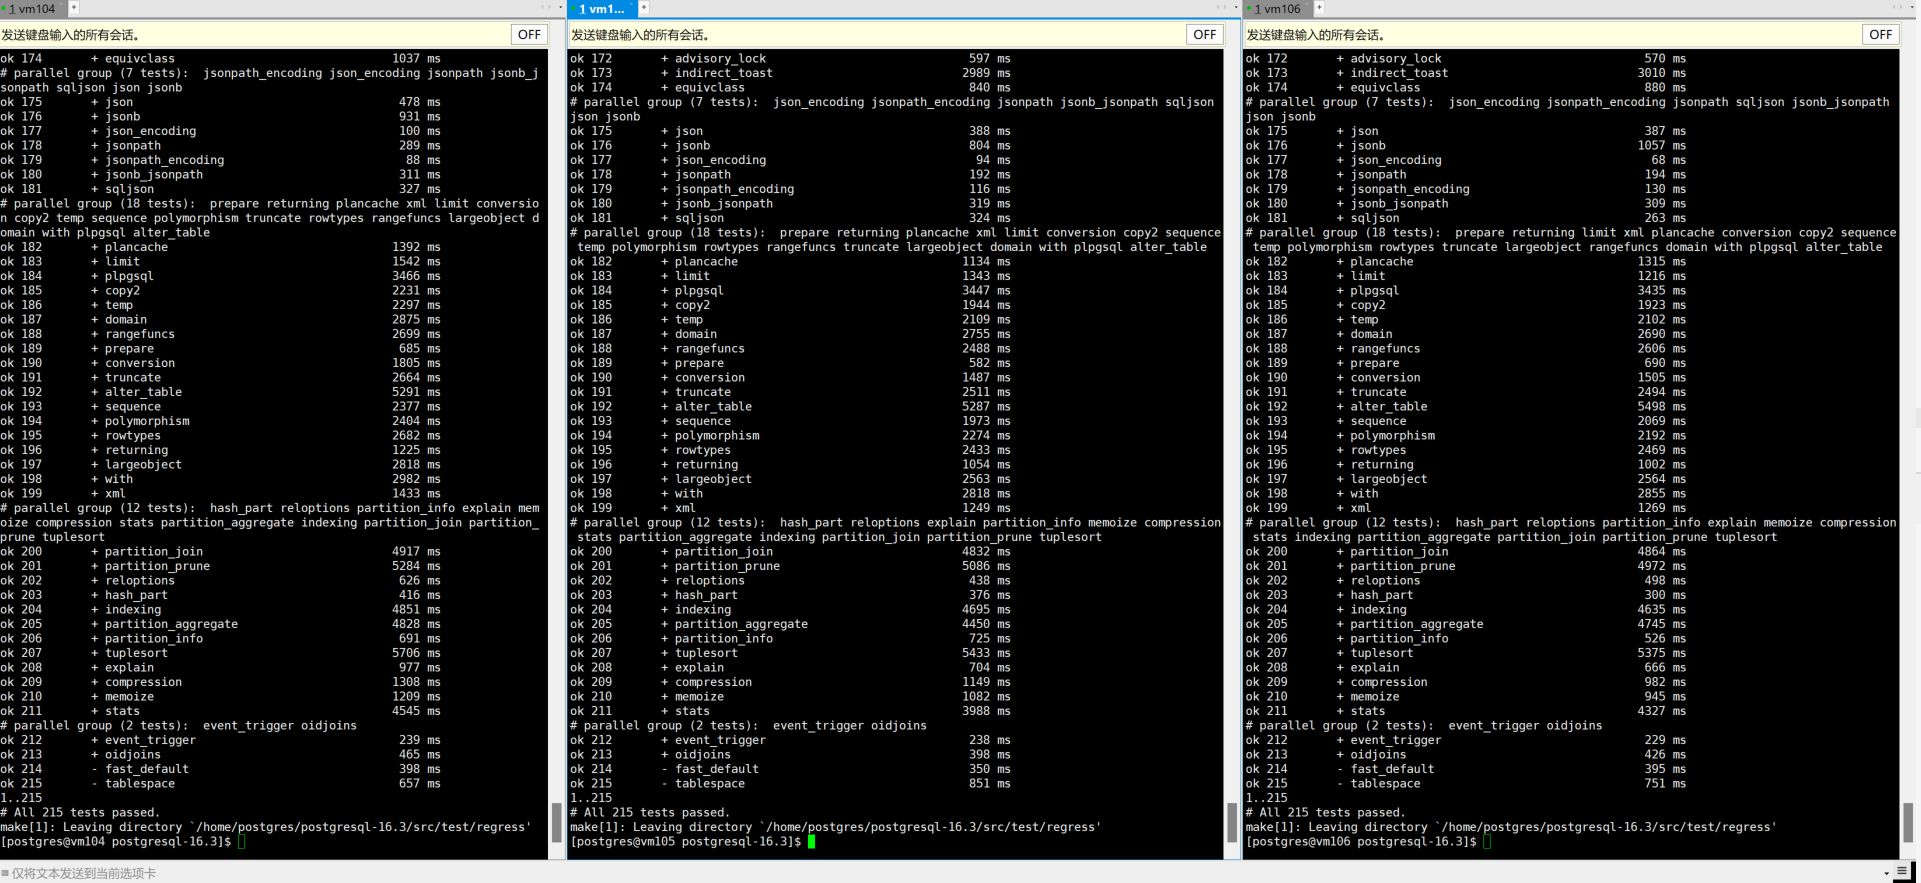Click the partition_prune row in vm104 pane
1921x883 pixels.
pyautogui.click(x=220, y=566)
